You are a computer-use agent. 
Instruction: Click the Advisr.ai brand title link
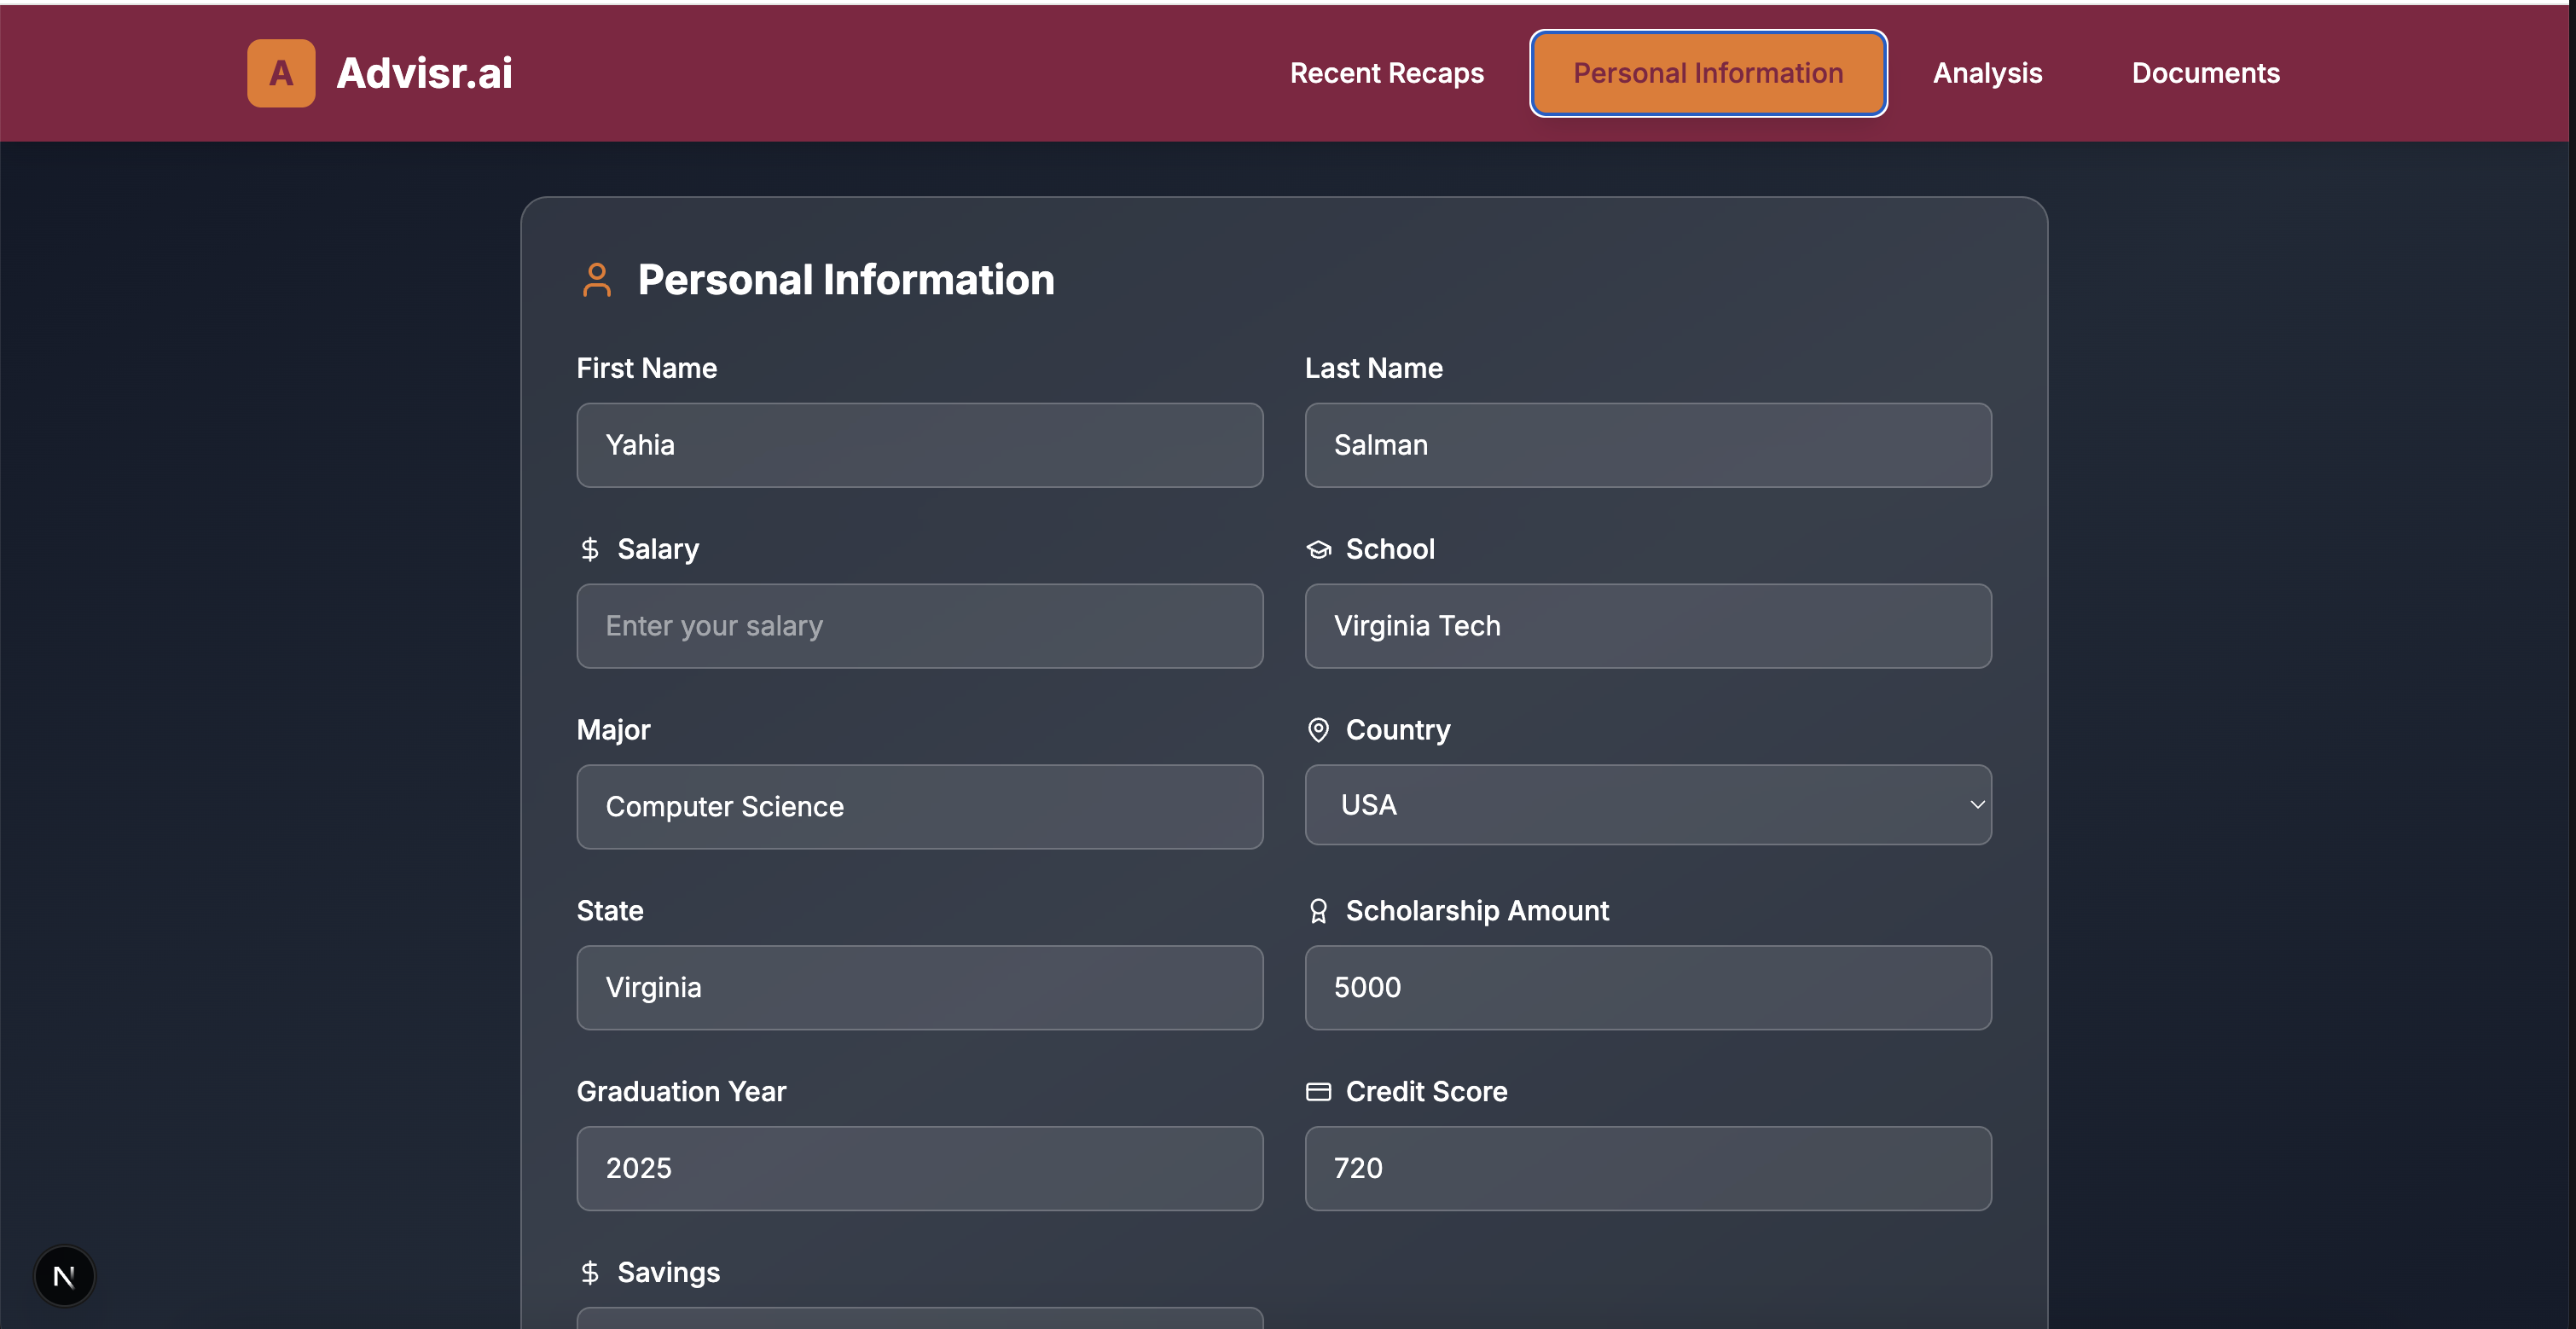click(x=424, y=73)
